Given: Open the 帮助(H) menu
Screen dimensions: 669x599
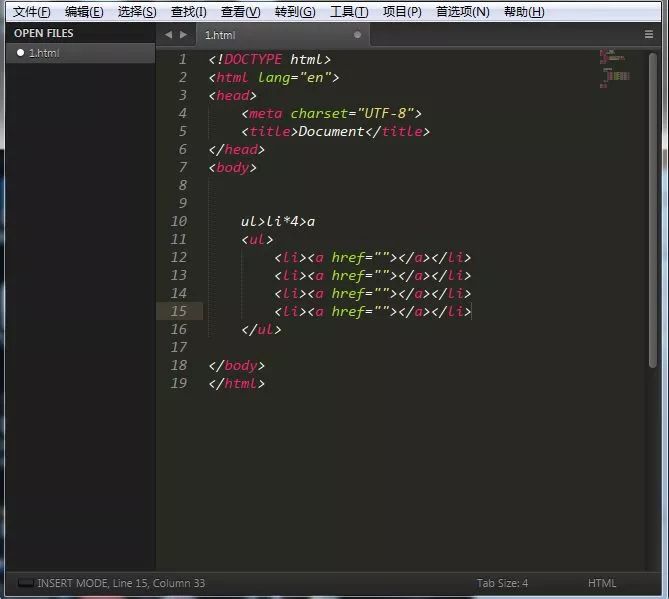Looking at the screenshot, I should point(524,12).
